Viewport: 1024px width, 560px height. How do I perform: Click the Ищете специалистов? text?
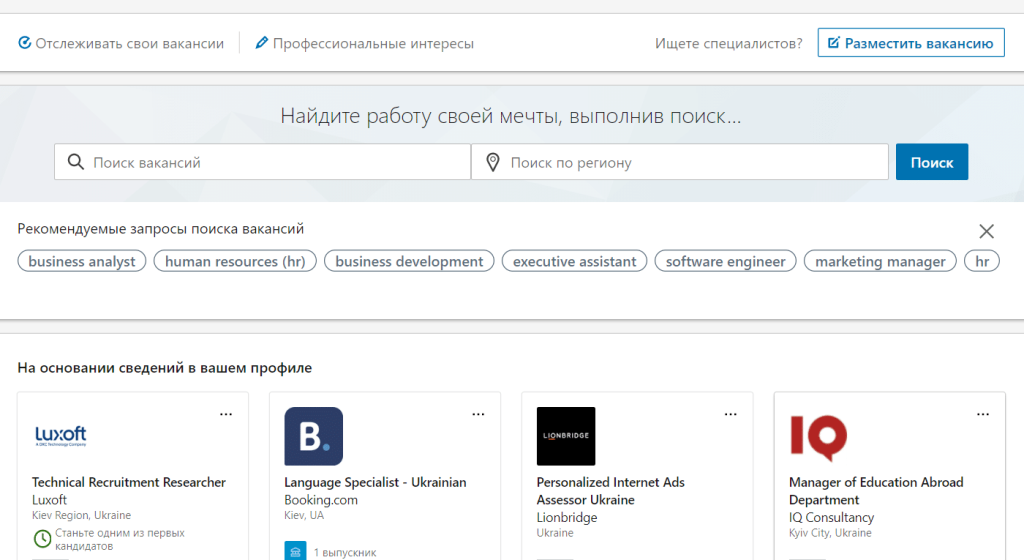click(x=729, y=43)
